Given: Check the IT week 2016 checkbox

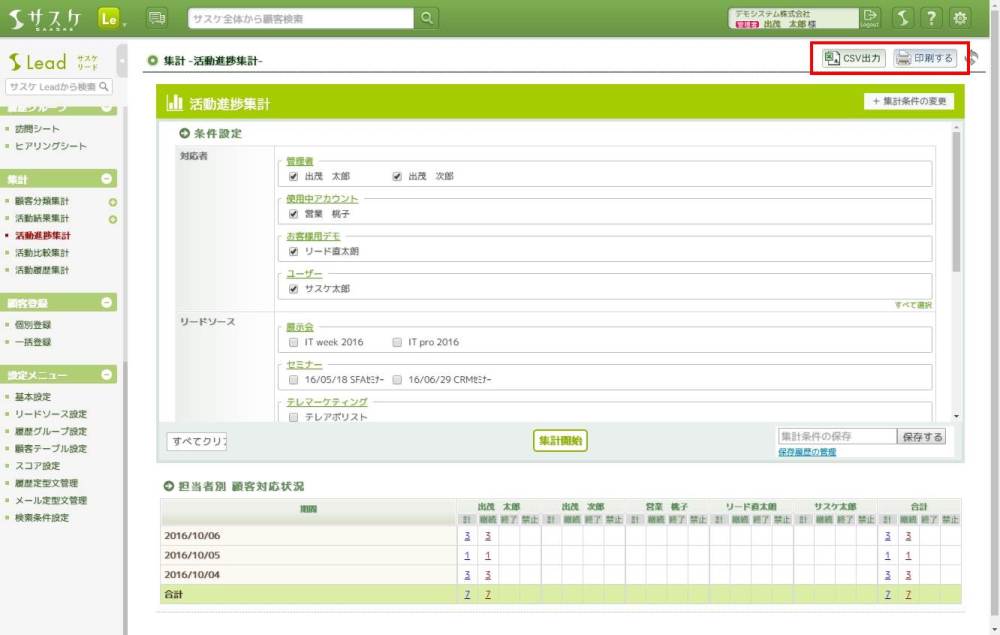Looking at the screenshot, I should tap(294, 342).
